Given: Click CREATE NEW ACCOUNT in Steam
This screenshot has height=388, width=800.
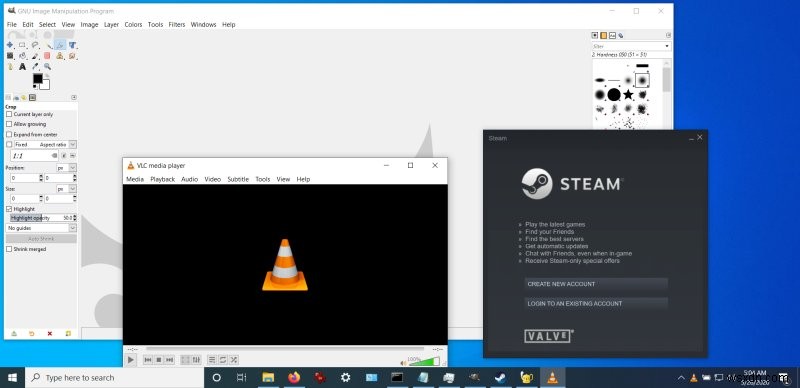Looking at the screenshot, I should click(596, 284).
